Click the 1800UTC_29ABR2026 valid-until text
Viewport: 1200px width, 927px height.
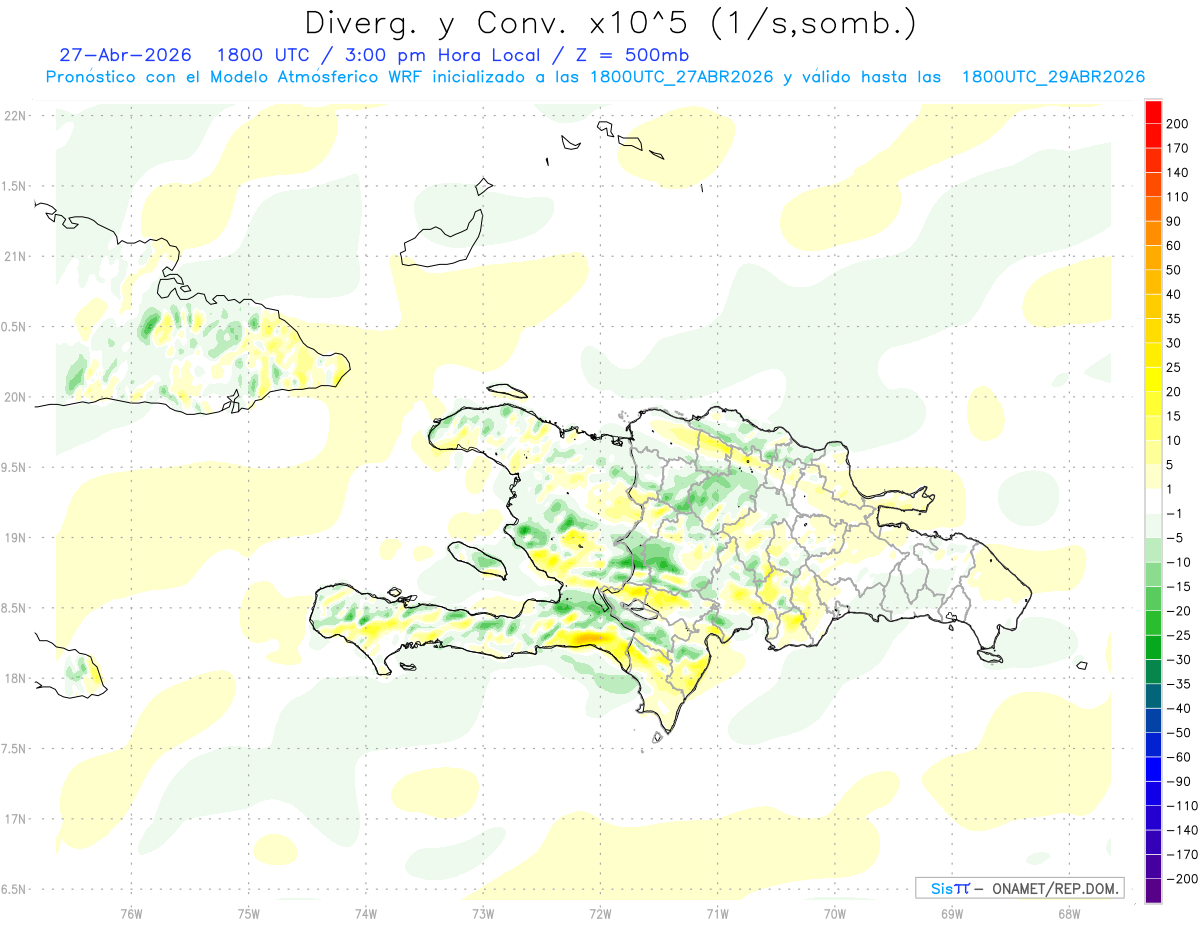(x=1053, y=77)
